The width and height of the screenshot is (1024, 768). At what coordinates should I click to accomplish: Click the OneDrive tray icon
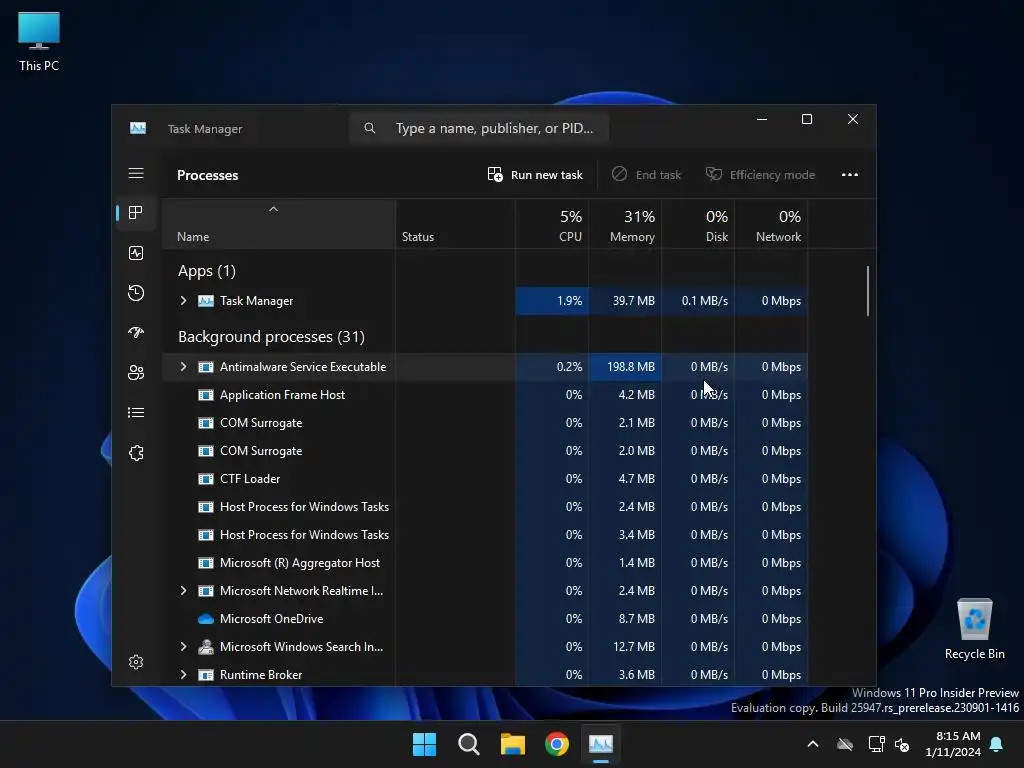[x=845, y=744]
